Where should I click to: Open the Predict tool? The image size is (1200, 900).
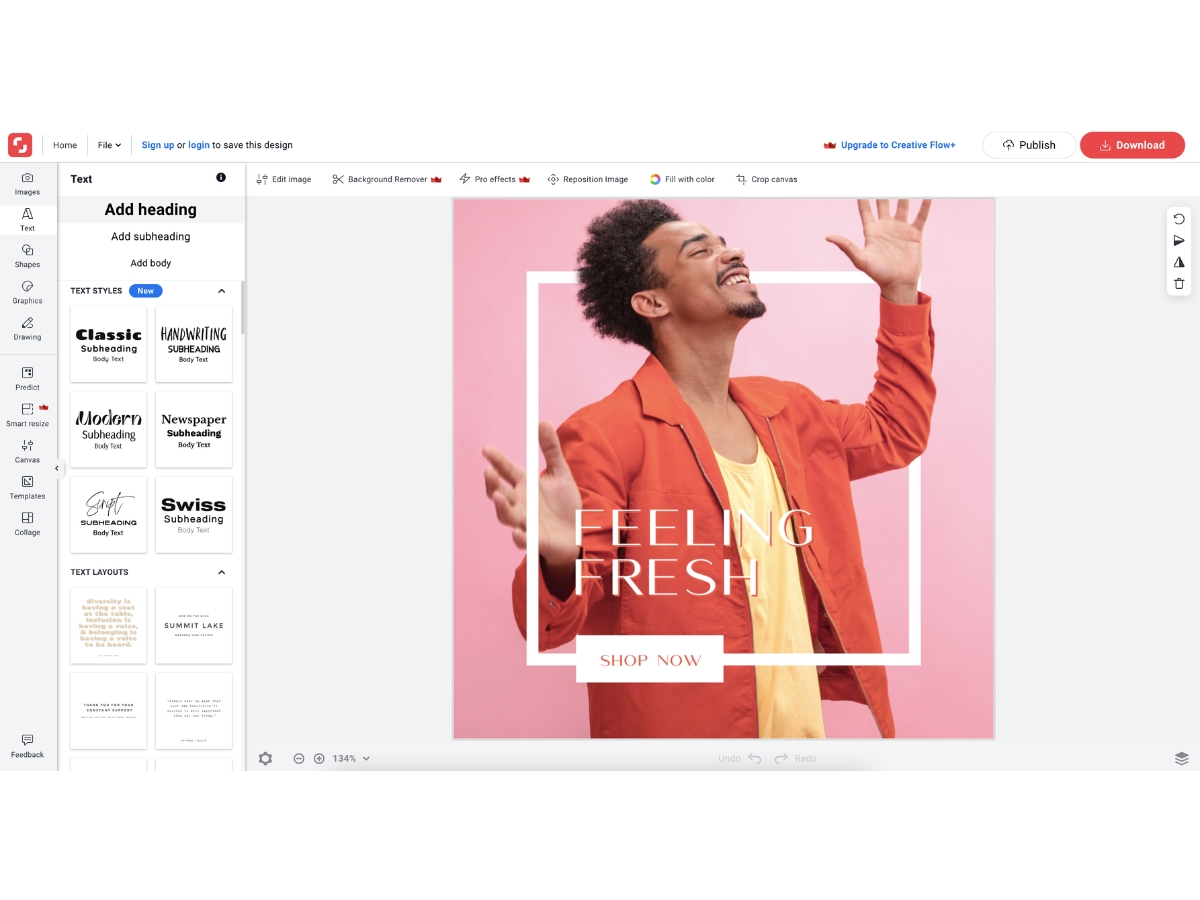point(27,378)
